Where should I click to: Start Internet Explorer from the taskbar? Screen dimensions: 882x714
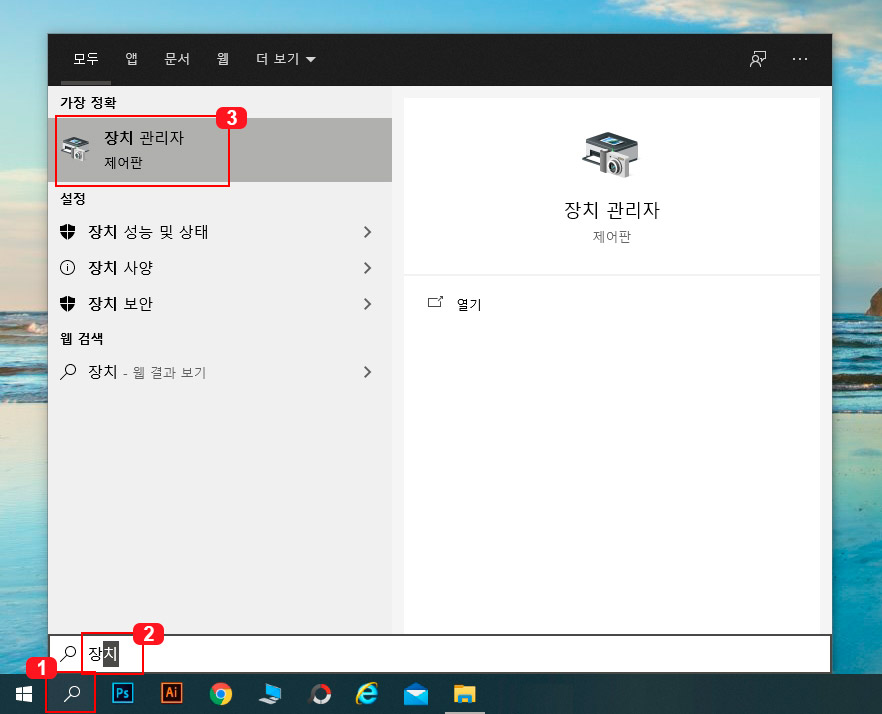(367, 692)
